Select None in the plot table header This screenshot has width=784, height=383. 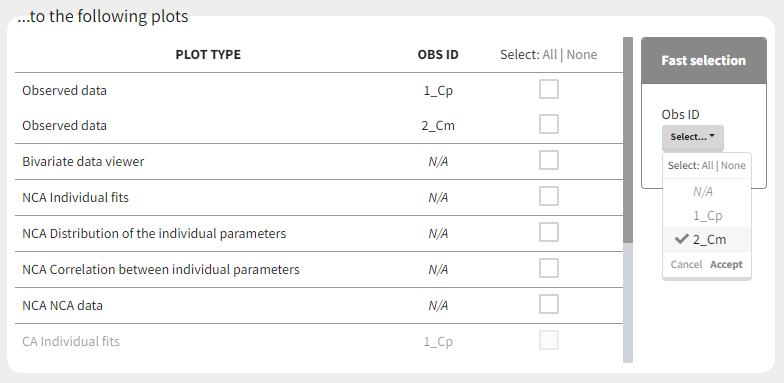point(582,54)
